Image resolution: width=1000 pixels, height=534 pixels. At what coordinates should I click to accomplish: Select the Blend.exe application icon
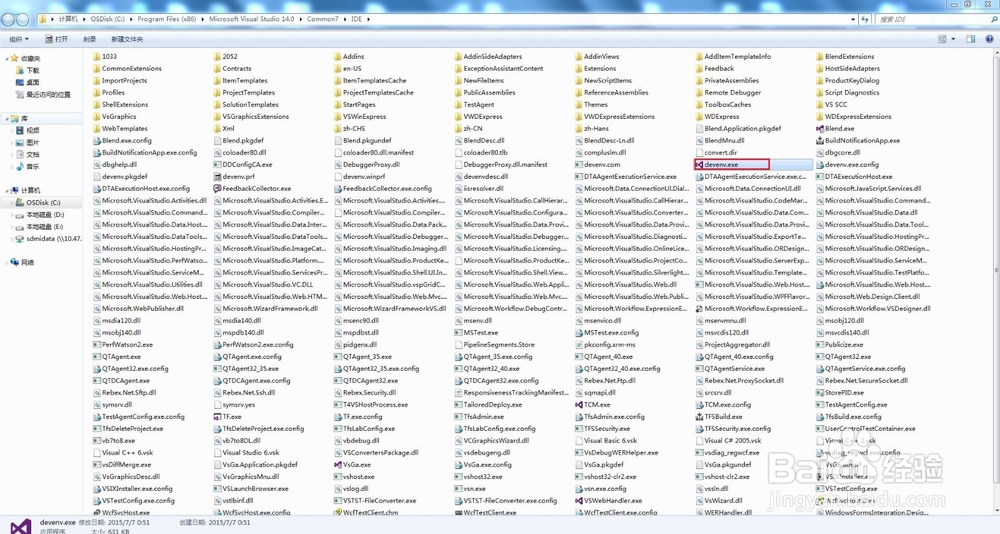coord(820,129)
